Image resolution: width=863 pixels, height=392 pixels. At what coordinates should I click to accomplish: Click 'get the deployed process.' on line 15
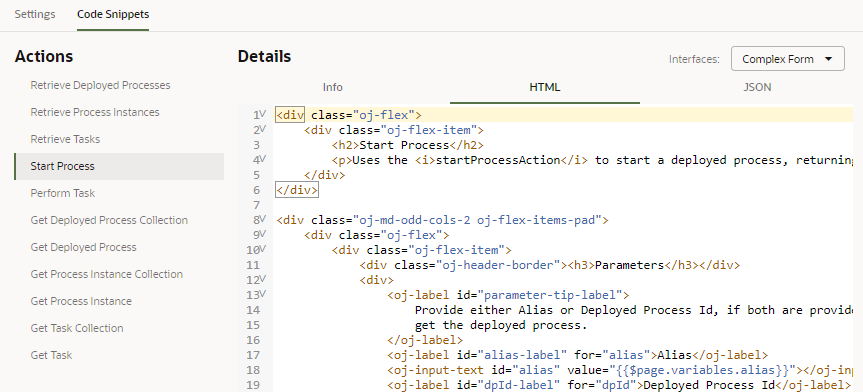click(x=501, y=325)
